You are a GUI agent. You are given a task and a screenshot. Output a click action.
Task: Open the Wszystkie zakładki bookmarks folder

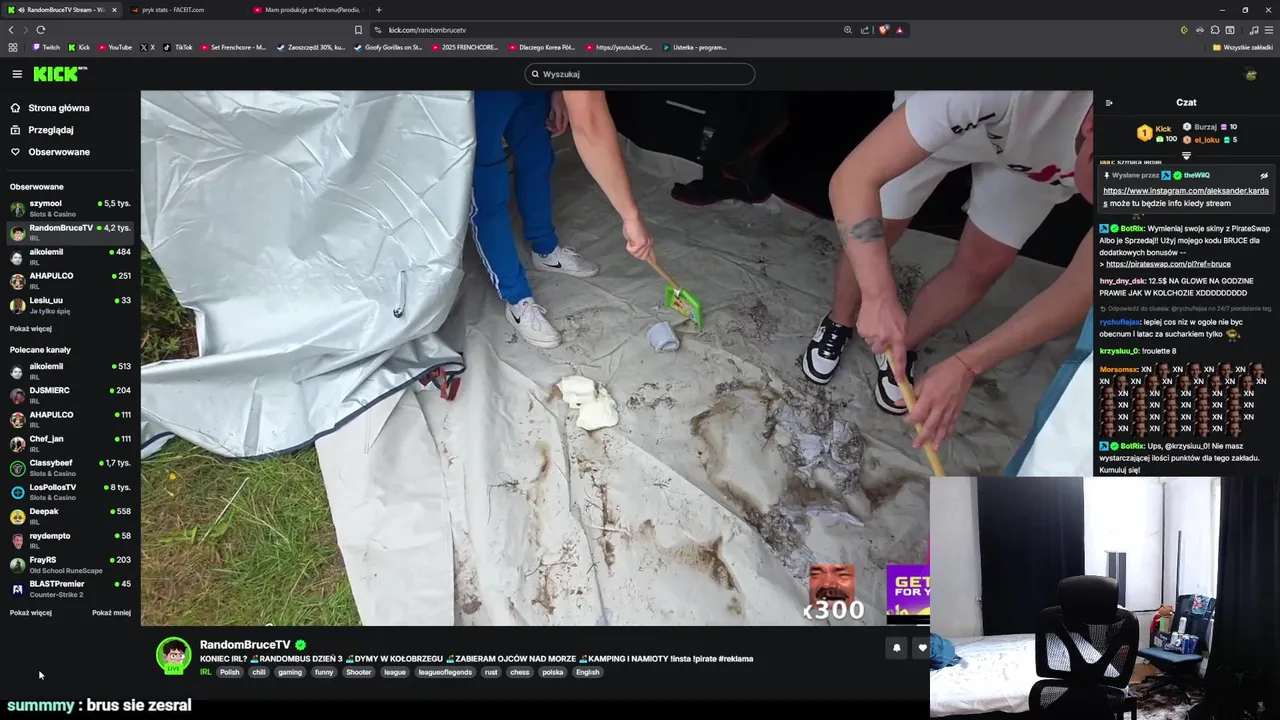1243,47
